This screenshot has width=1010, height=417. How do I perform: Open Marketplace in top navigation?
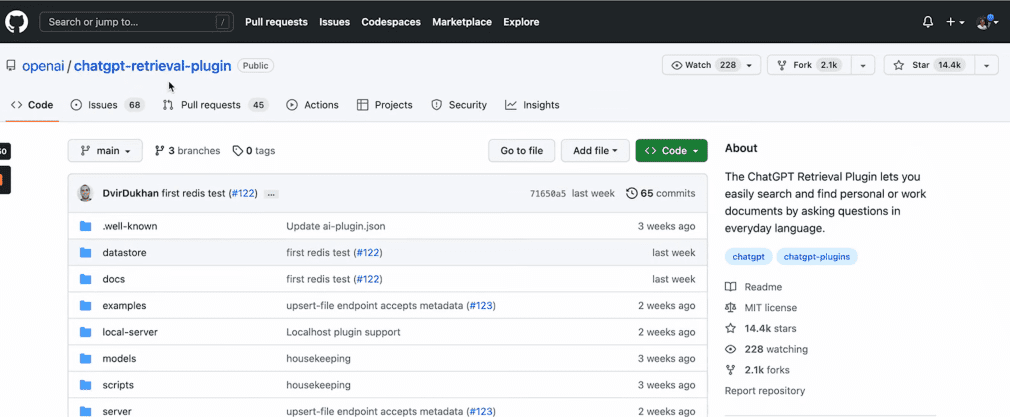click(462, 22)
